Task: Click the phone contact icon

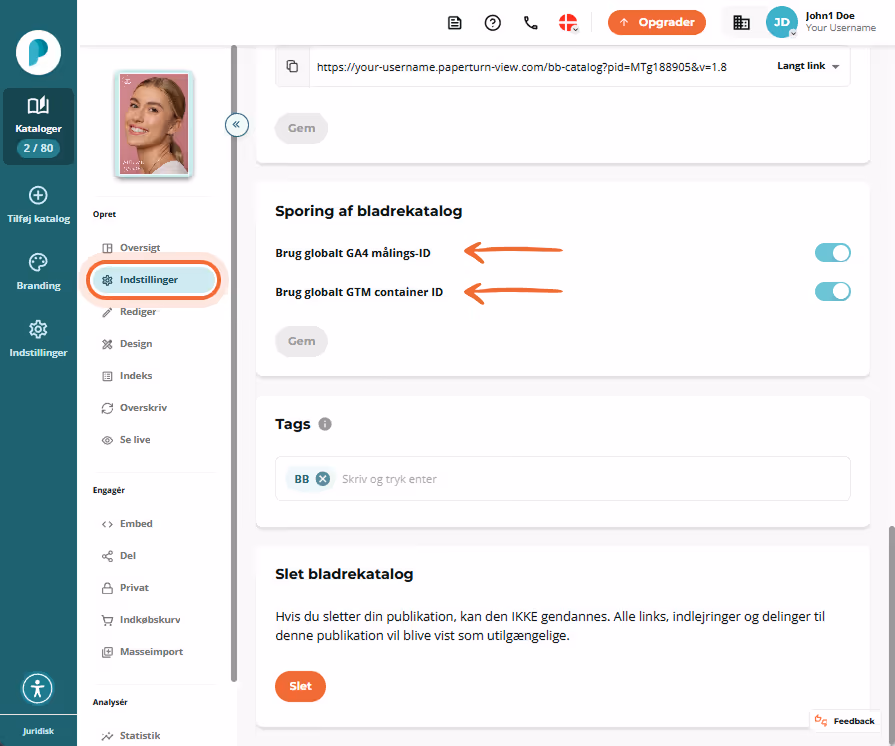Action: point(531,23)
